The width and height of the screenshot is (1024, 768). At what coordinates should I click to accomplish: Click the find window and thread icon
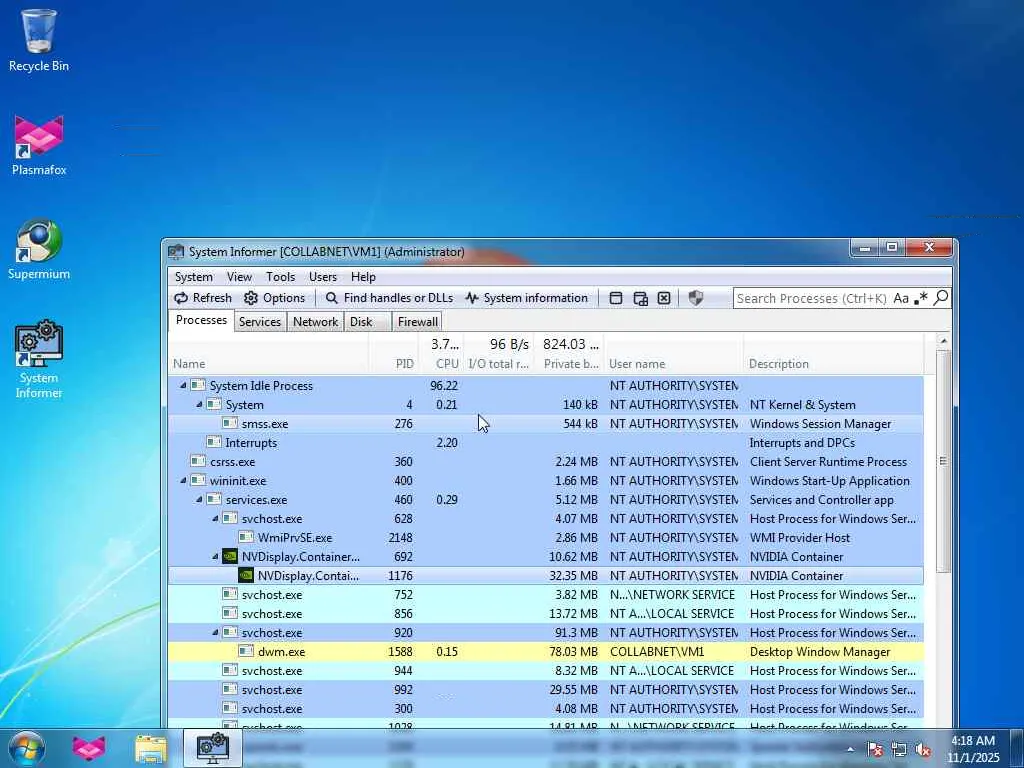click(x=641, y=298)
